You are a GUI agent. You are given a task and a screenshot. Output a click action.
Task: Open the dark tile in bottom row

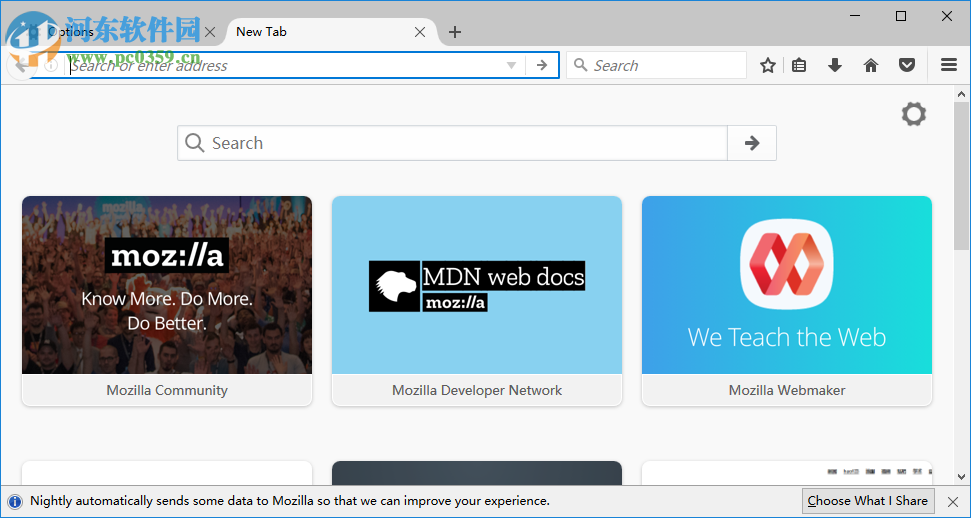pyautogui.click(x=477, y=473)
